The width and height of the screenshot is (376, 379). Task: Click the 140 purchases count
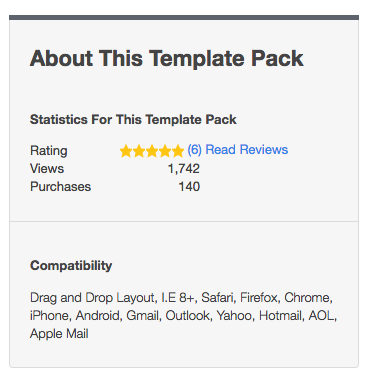coord(189,187)
